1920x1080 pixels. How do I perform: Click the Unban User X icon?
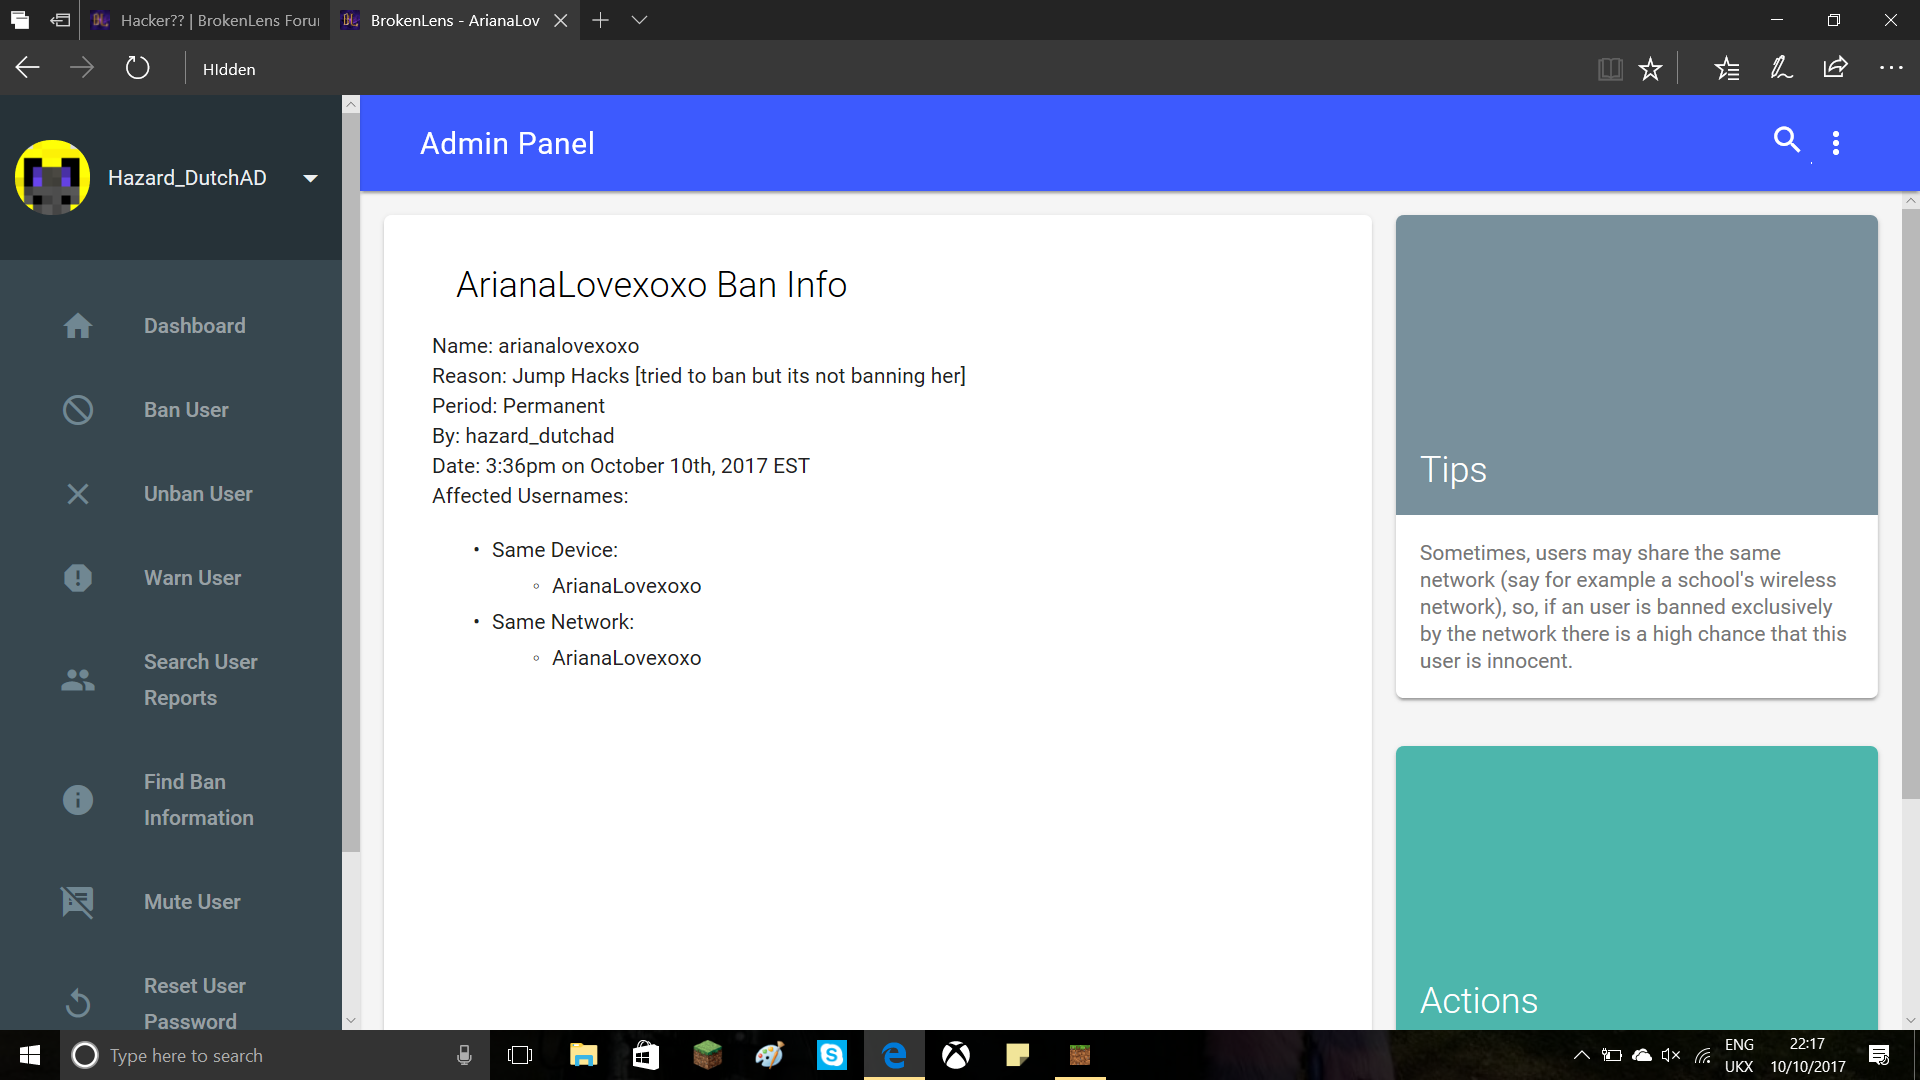point(78,494)
